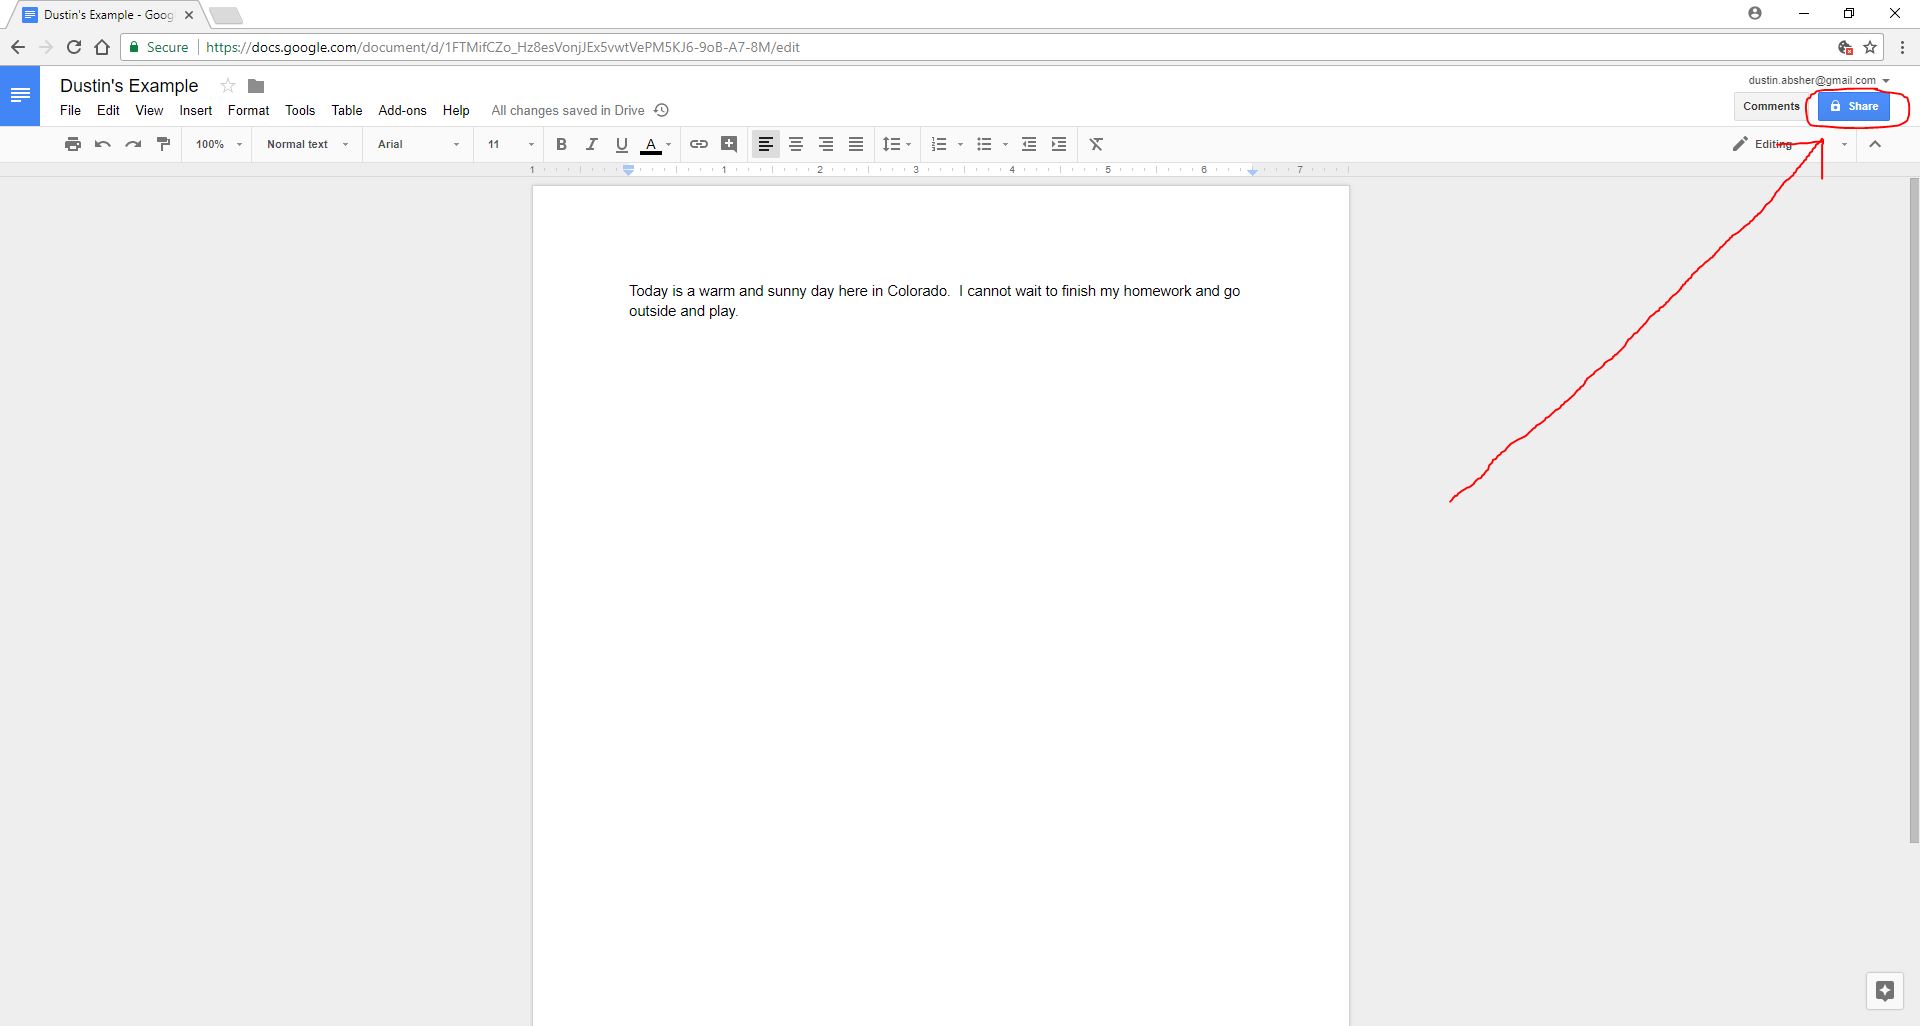Toggle underline formatting
Viewport: 1920px width, 1026px height.
click(622, 144)
